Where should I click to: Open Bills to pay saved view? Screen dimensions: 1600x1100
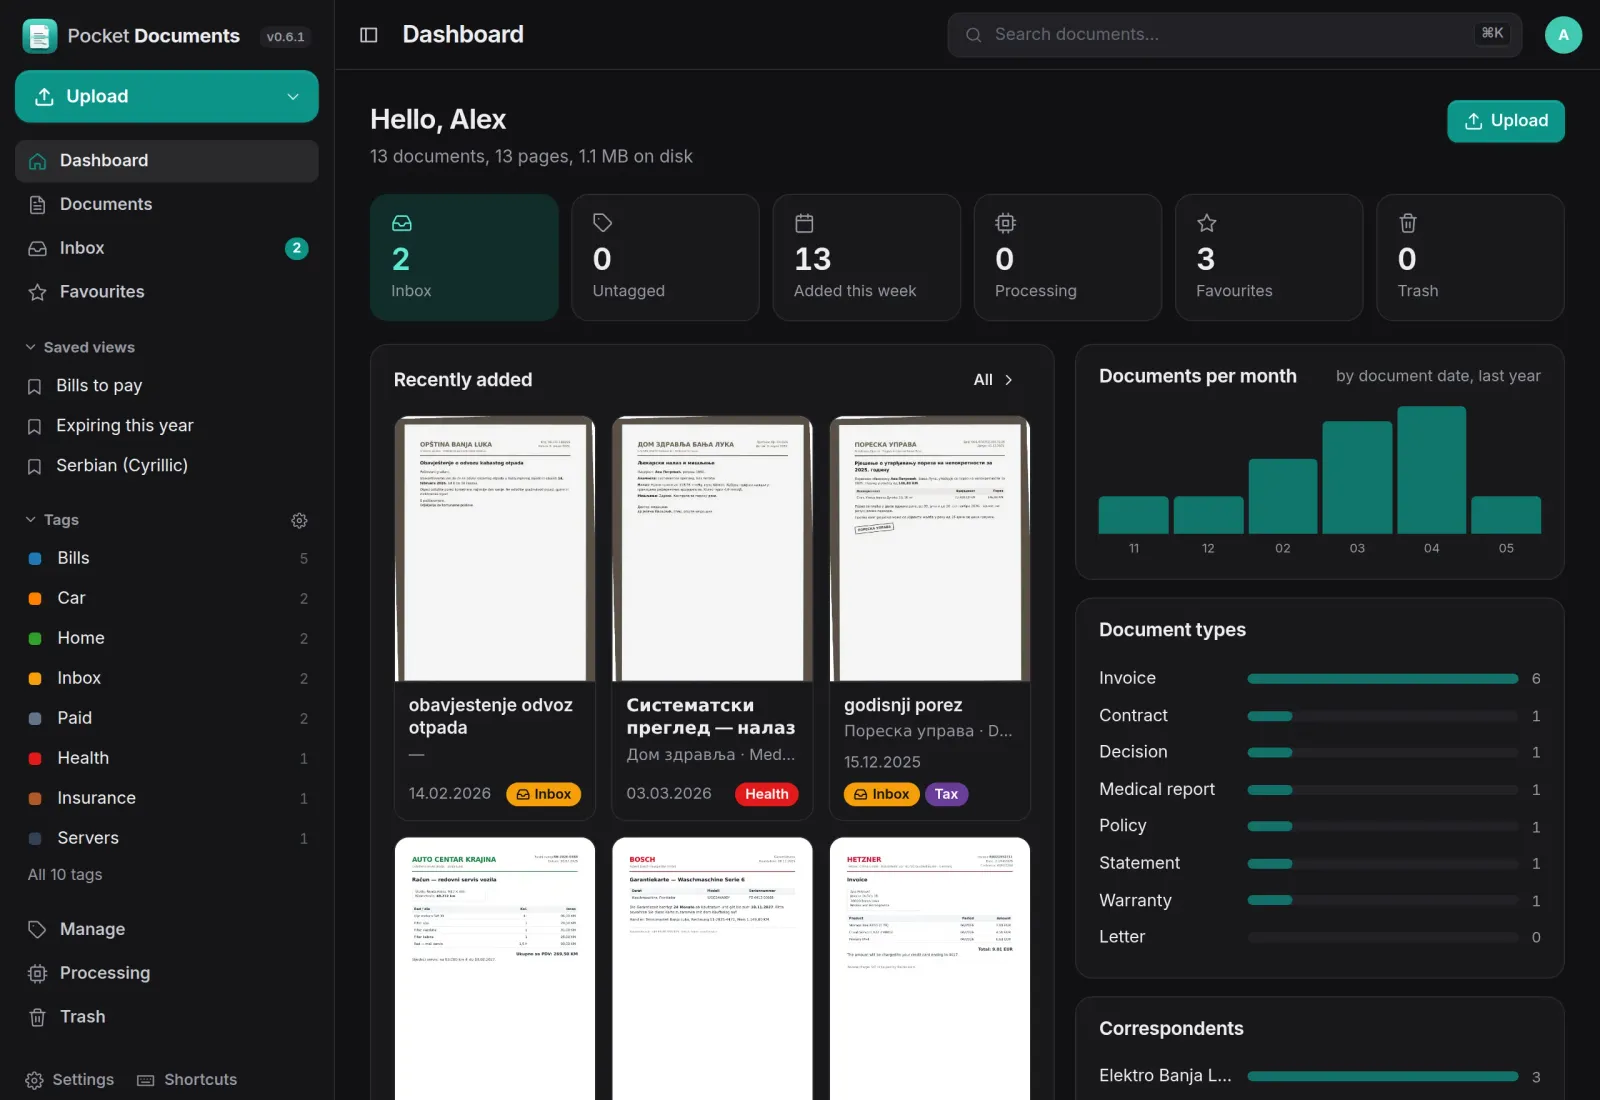click(167, 386)
